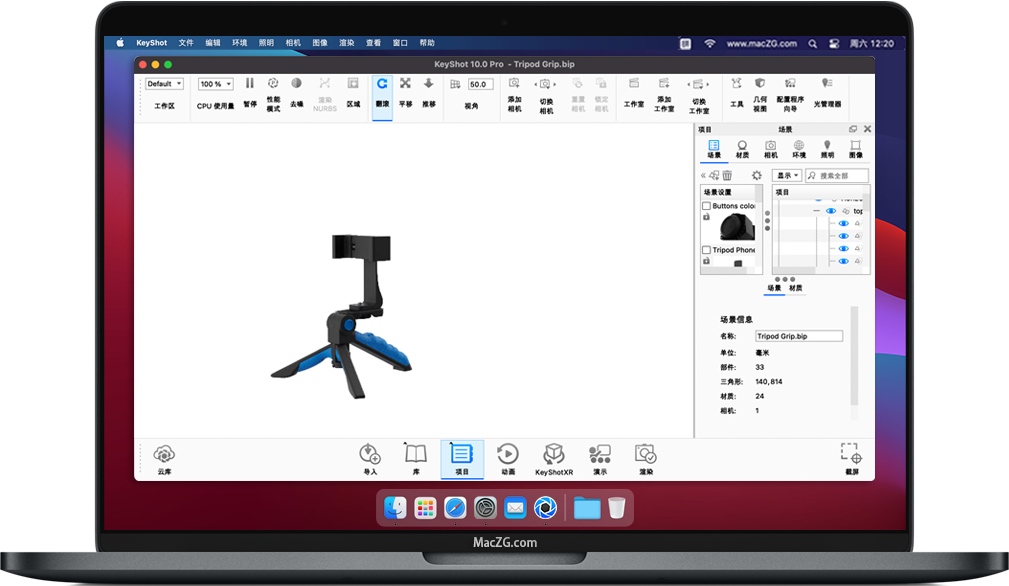Viewport: 1009px width, 586px height.
Task: Check the Tripod Phone scene set checkbox
Action: coord(706,250)
